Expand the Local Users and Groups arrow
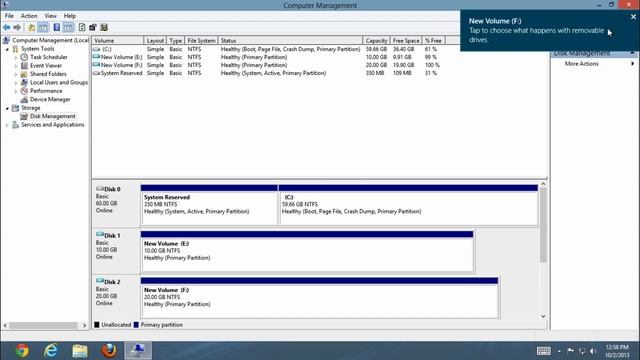Viewport: 640px width, 360px height. tap(16, 83)
